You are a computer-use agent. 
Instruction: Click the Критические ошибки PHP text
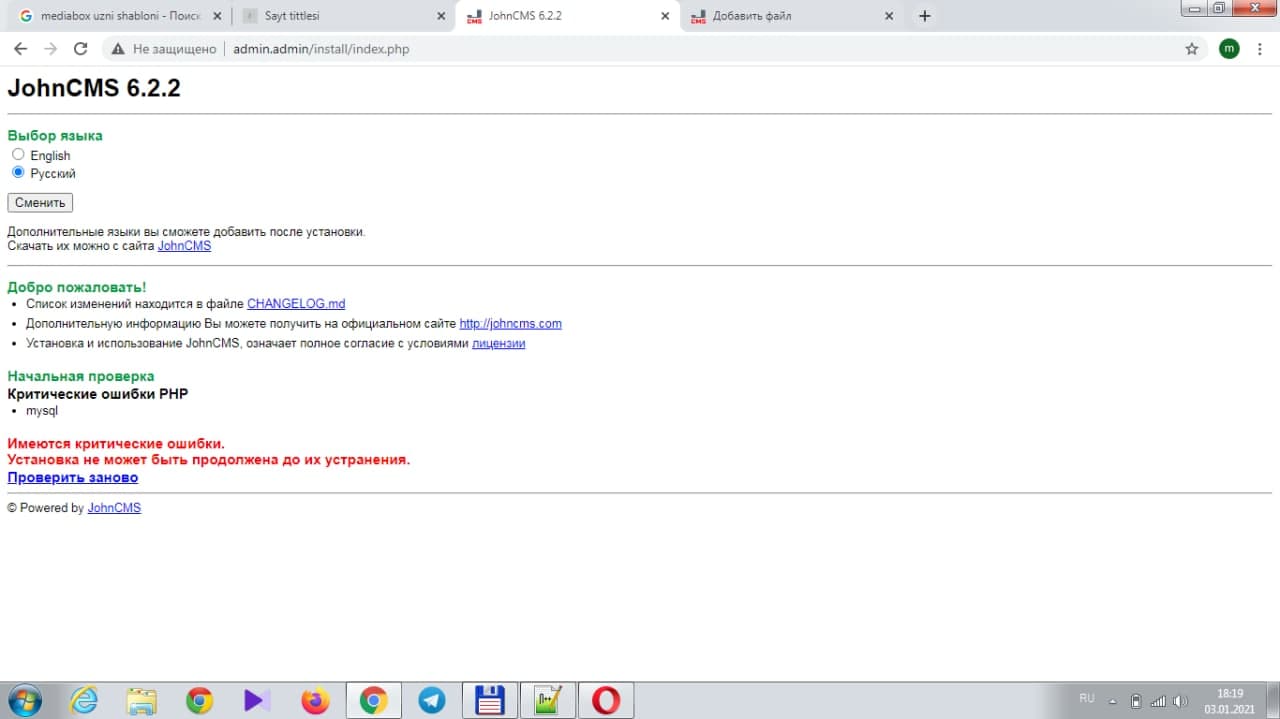coord(98,394)
